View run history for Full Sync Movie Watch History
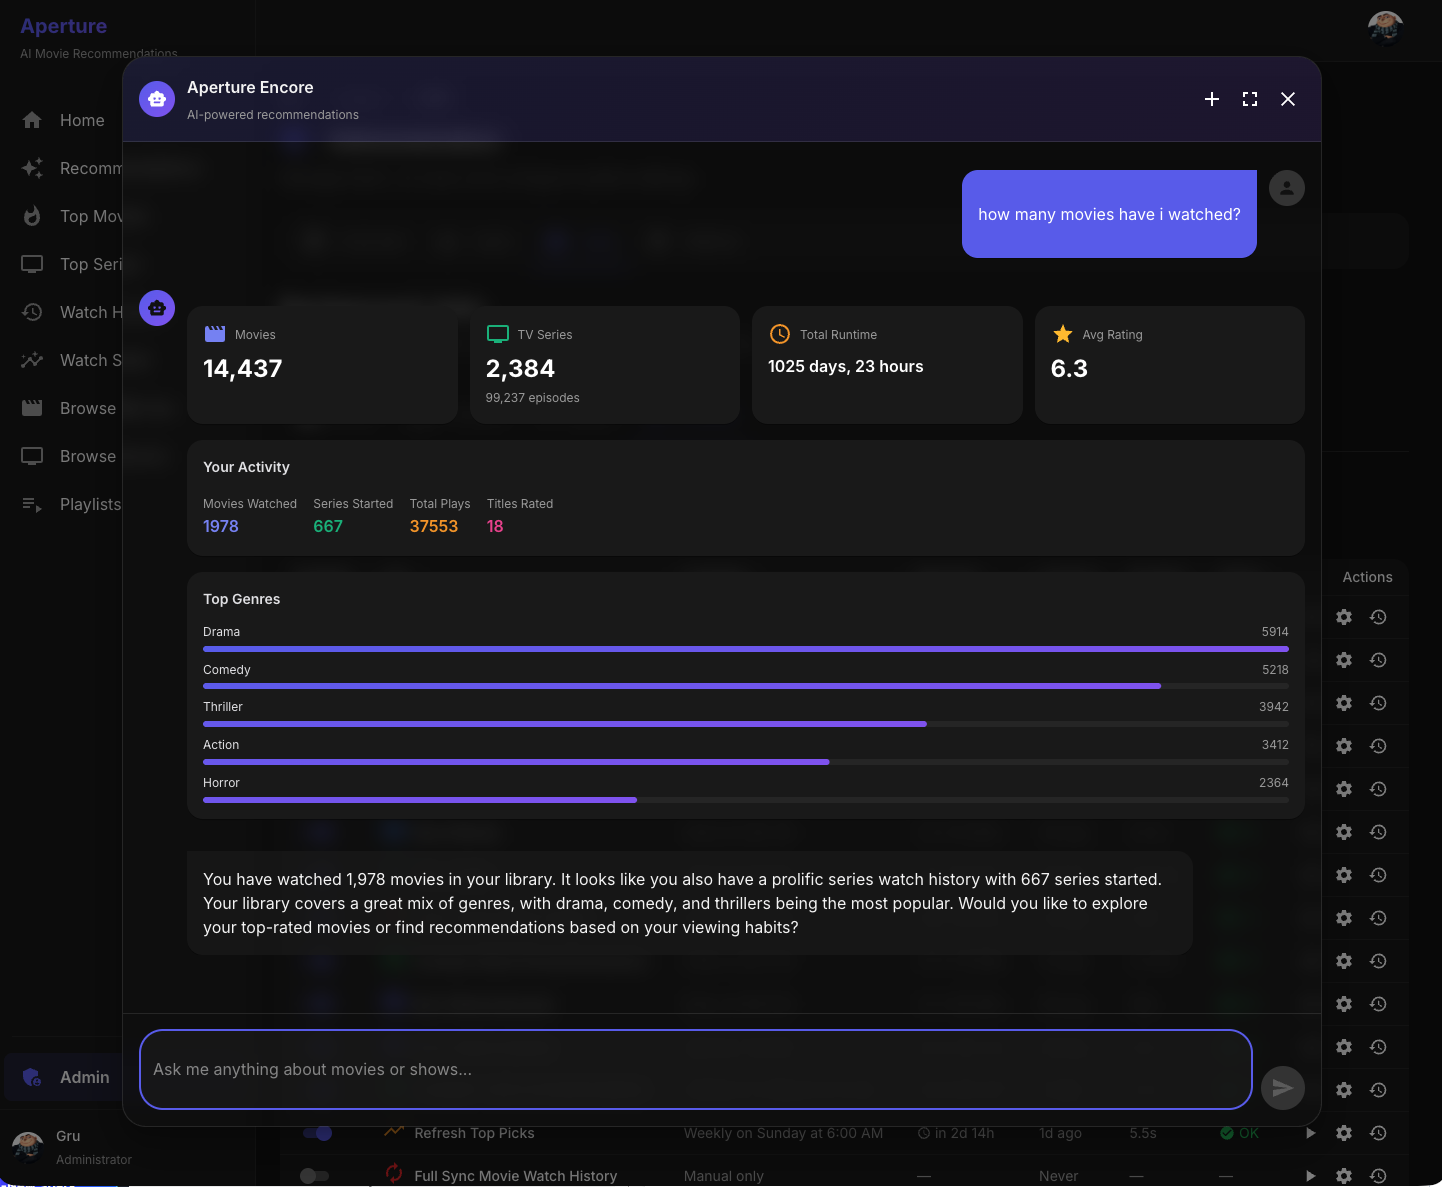1442x1187 pixels. 1378,1176
